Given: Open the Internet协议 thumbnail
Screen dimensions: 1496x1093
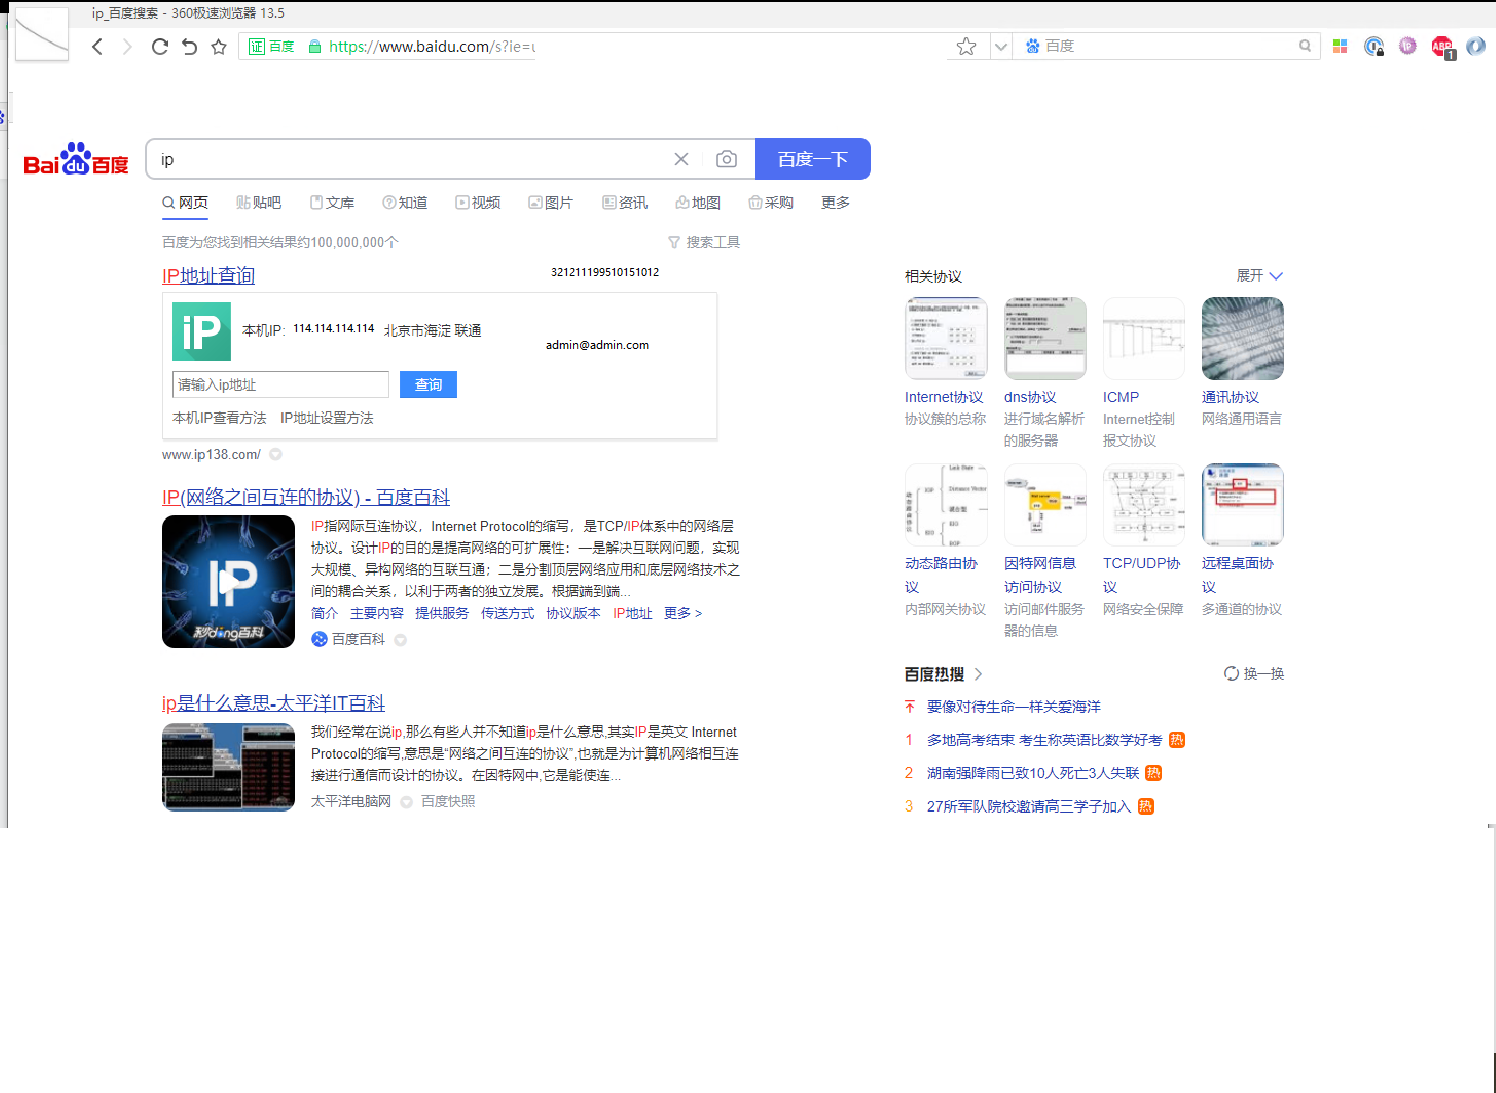Looking at the screenshot, I should [946, 338].
